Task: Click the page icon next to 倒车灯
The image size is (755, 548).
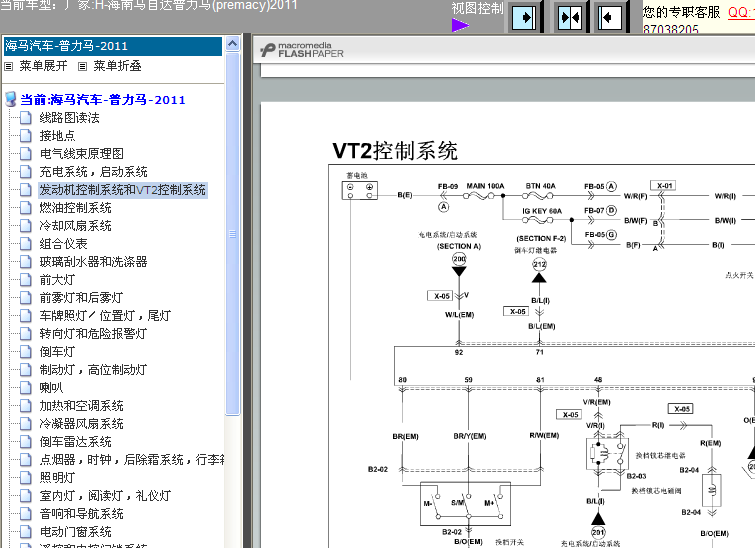Action: pos(26,352)
